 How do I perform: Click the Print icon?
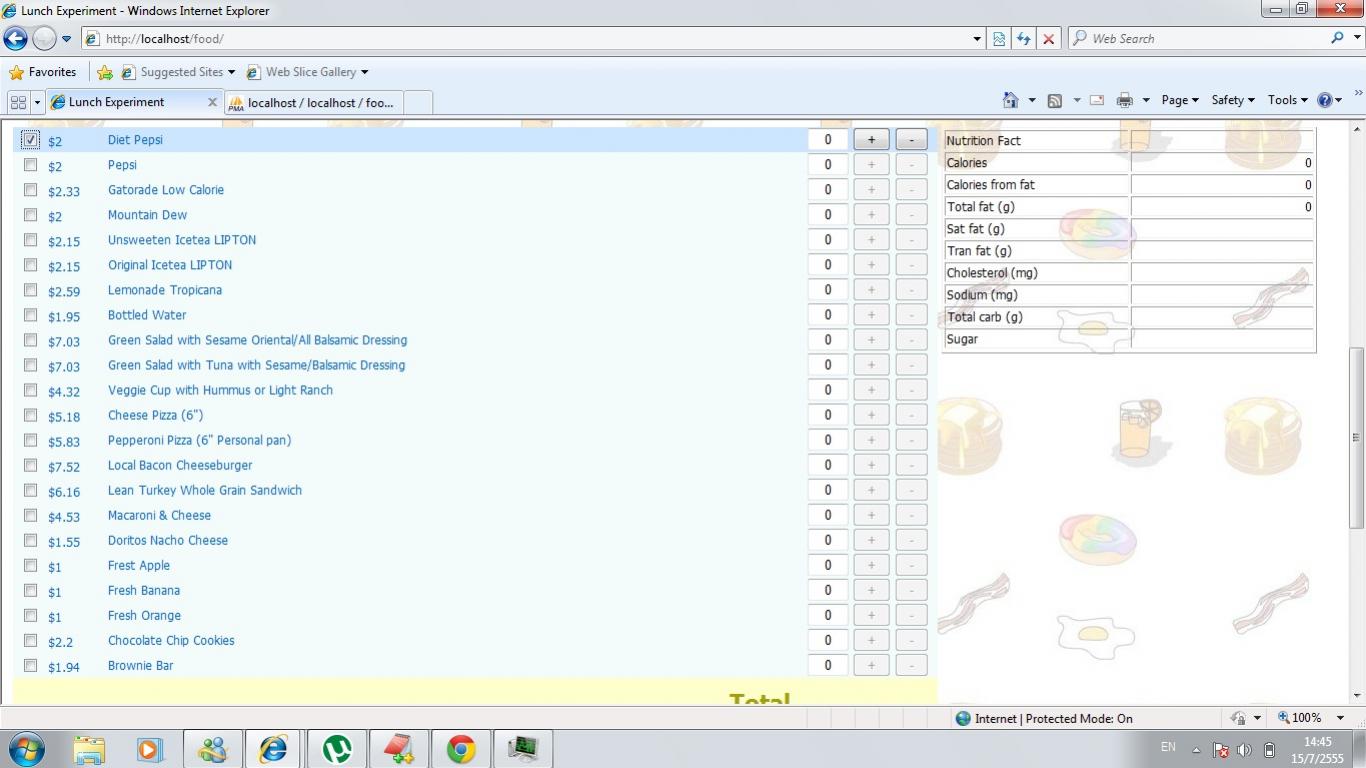(x=1125, y=100)
